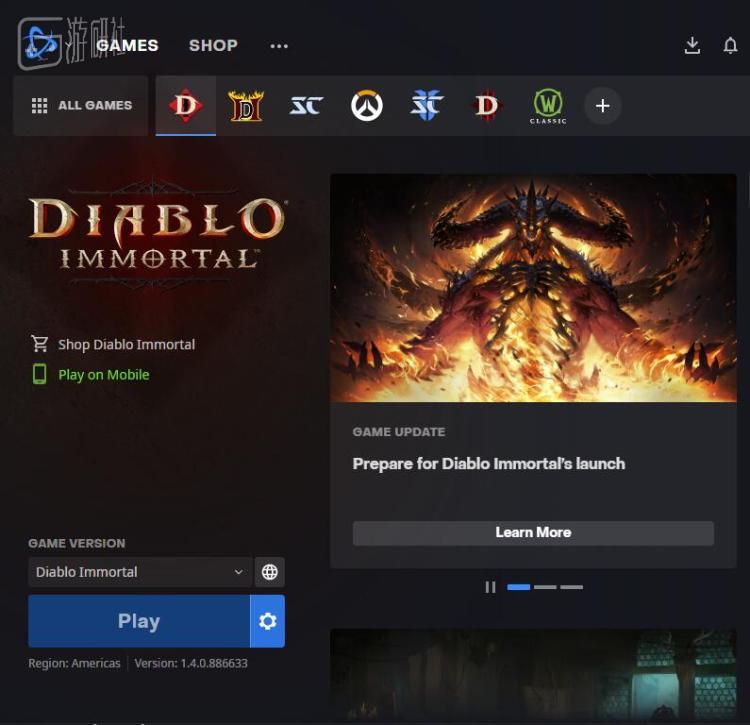The height and width of the screenshot is (725, 750).
Task: Expand the Diablo Immortal game version dropdown
Action: pos(140,572)
